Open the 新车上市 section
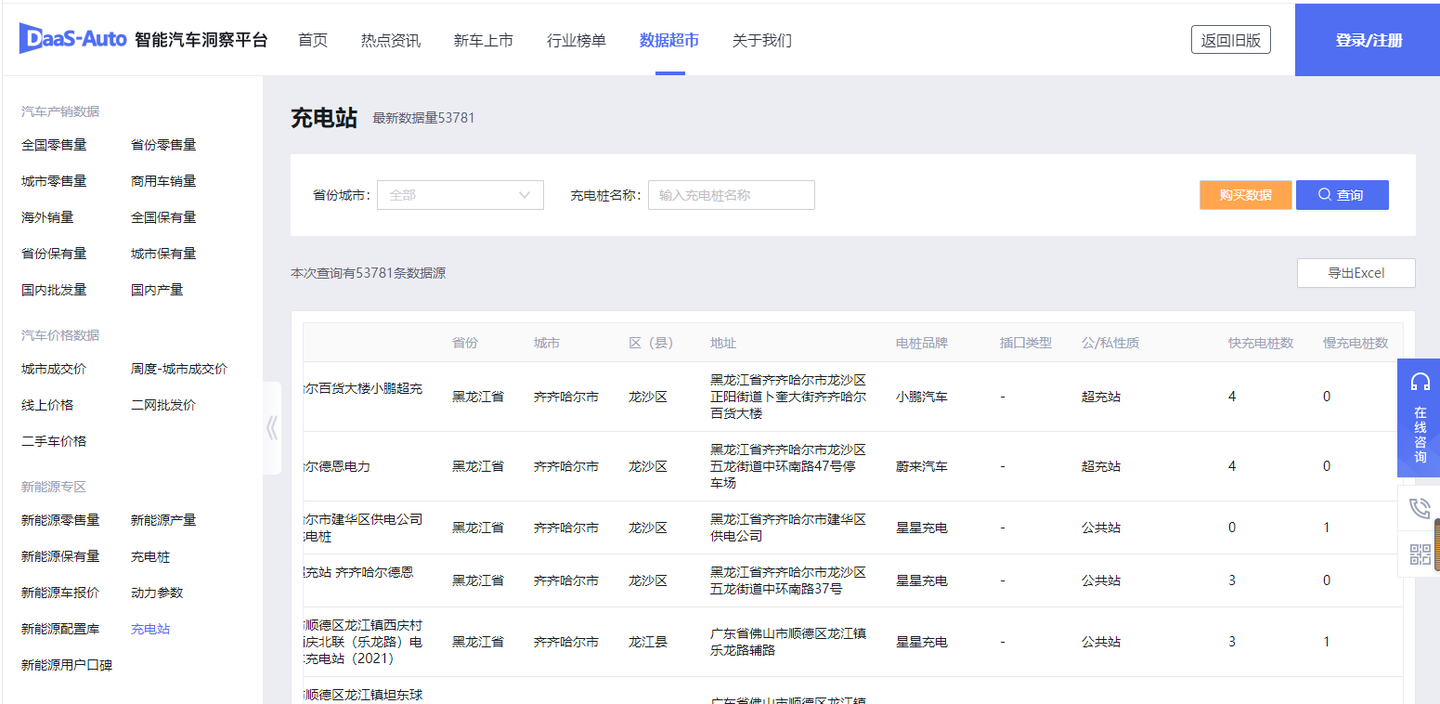Screen dimensions: 1440x704 [x=483, y=40]
